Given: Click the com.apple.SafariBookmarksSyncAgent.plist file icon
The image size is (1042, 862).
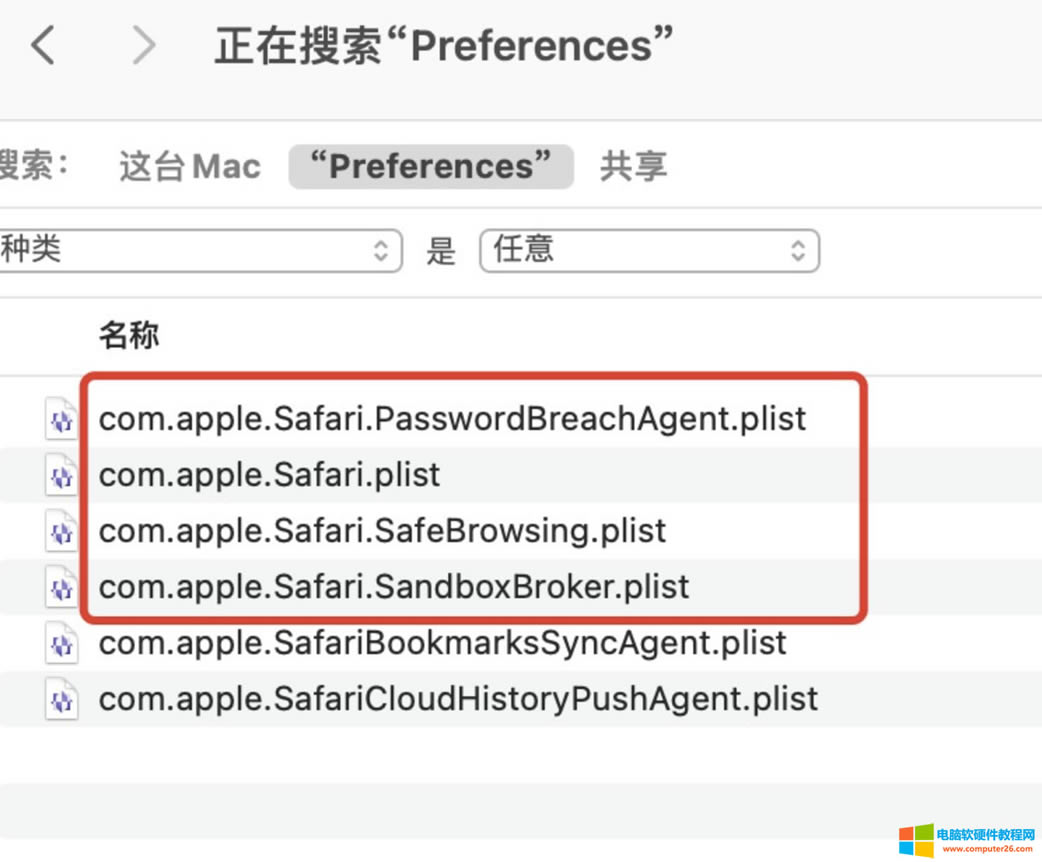Looking at the screenshot, I should tap(62, 643).
